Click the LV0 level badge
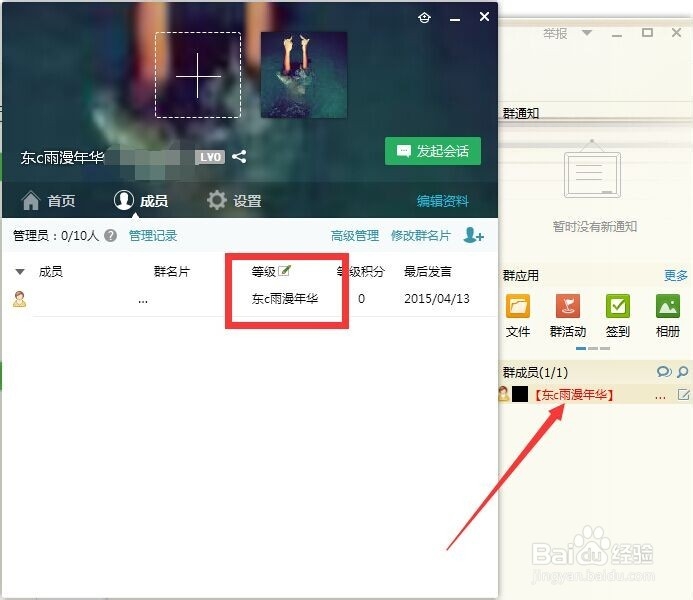Image resolution: width=693 pixels, height=600 pixels. coord(210,157)
